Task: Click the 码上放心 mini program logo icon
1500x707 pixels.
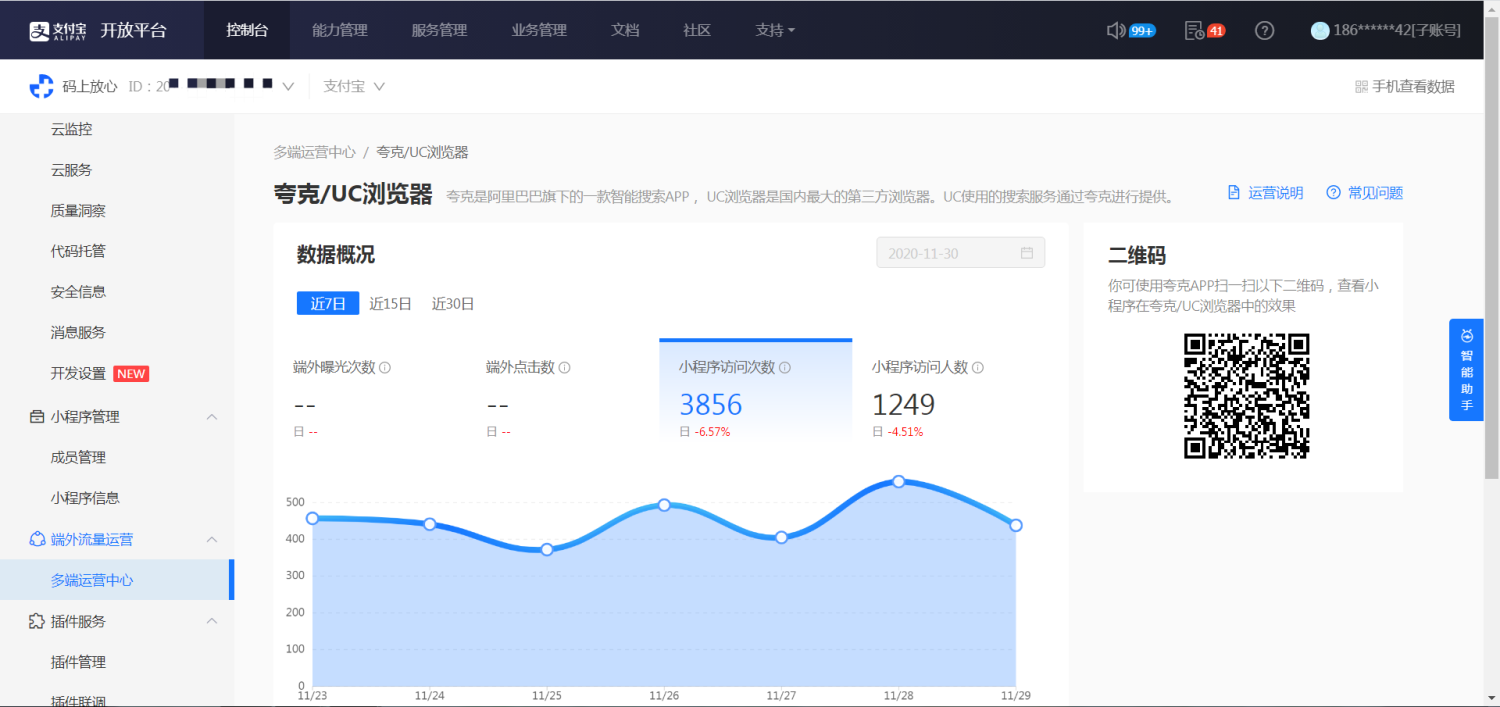Action: pos(41,86)
